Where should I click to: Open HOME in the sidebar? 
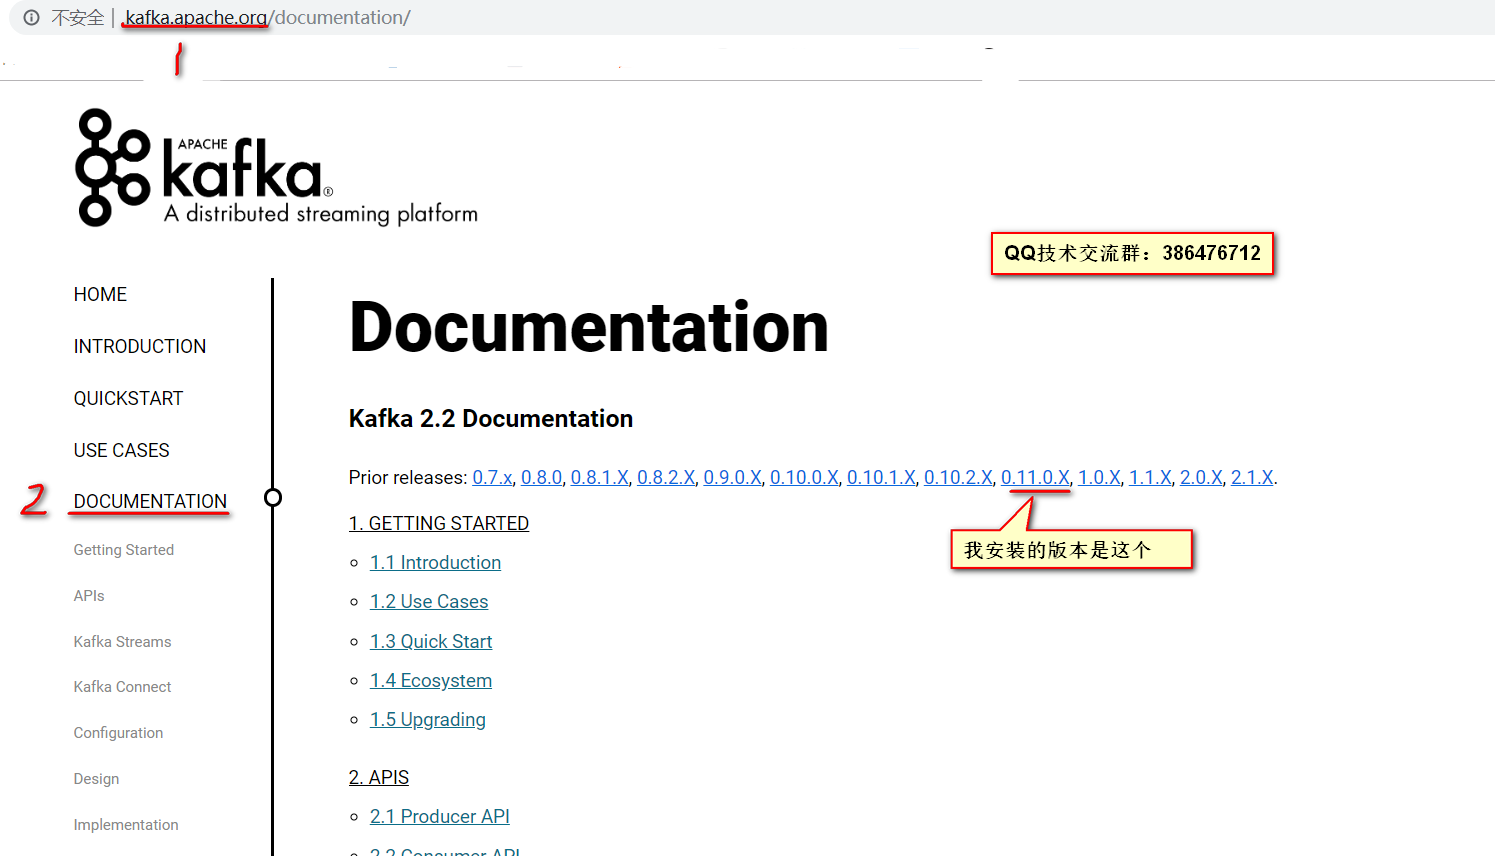[100, 294]
